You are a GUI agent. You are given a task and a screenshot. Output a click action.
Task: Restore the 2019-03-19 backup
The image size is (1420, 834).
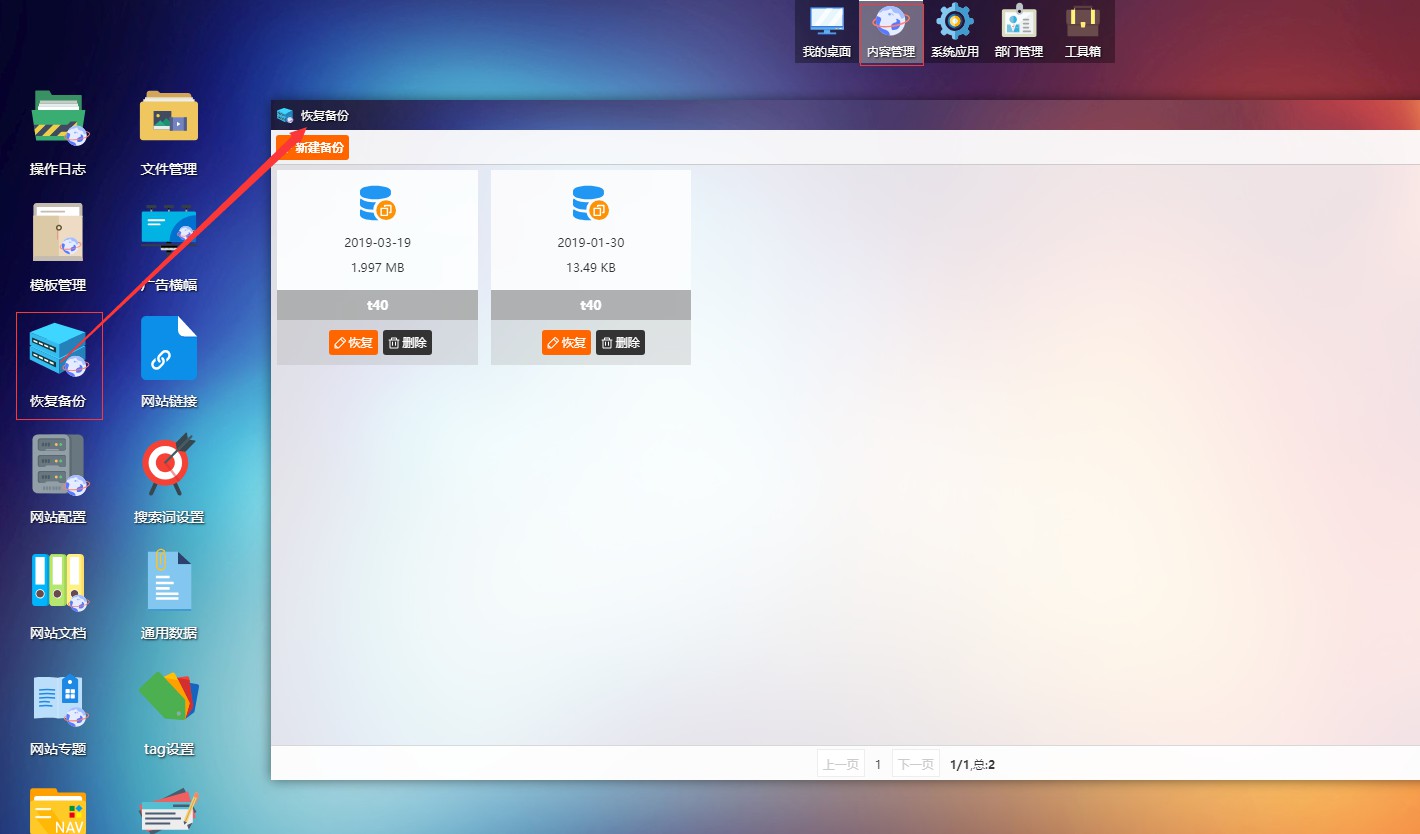(x=353, y=343)
